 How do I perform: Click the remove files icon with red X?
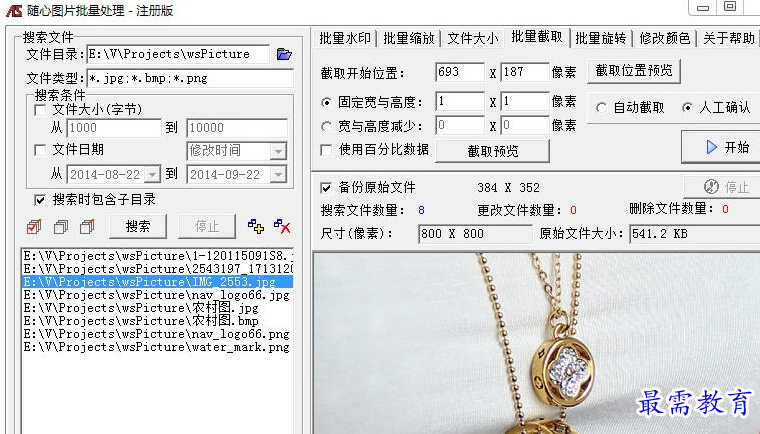pyautogui.click(x=282, y=226)
